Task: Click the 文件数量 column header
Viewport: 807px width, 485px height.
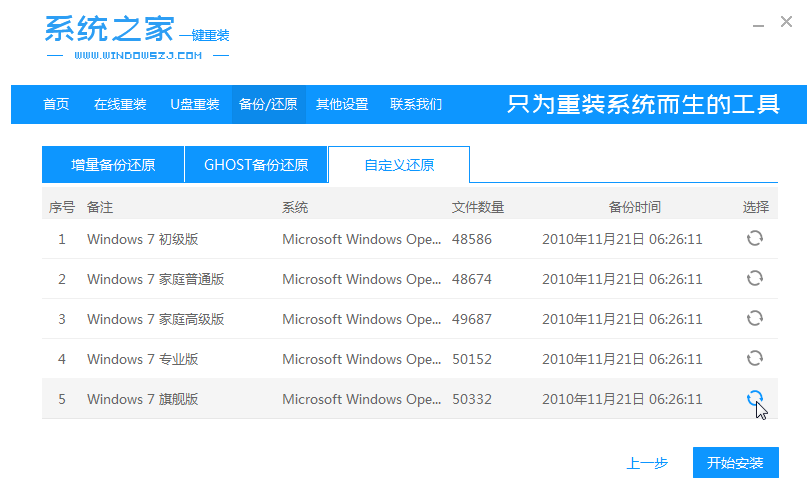Action: click(478, 207)
